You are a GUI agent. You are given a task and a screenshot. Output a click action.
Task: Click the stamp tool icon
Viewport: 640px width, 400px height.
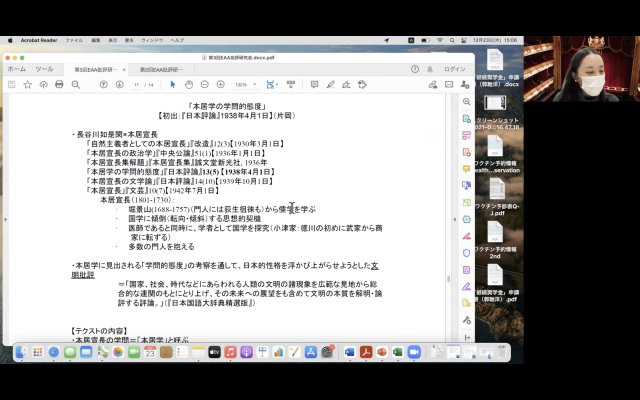click(x=362, y=84)
